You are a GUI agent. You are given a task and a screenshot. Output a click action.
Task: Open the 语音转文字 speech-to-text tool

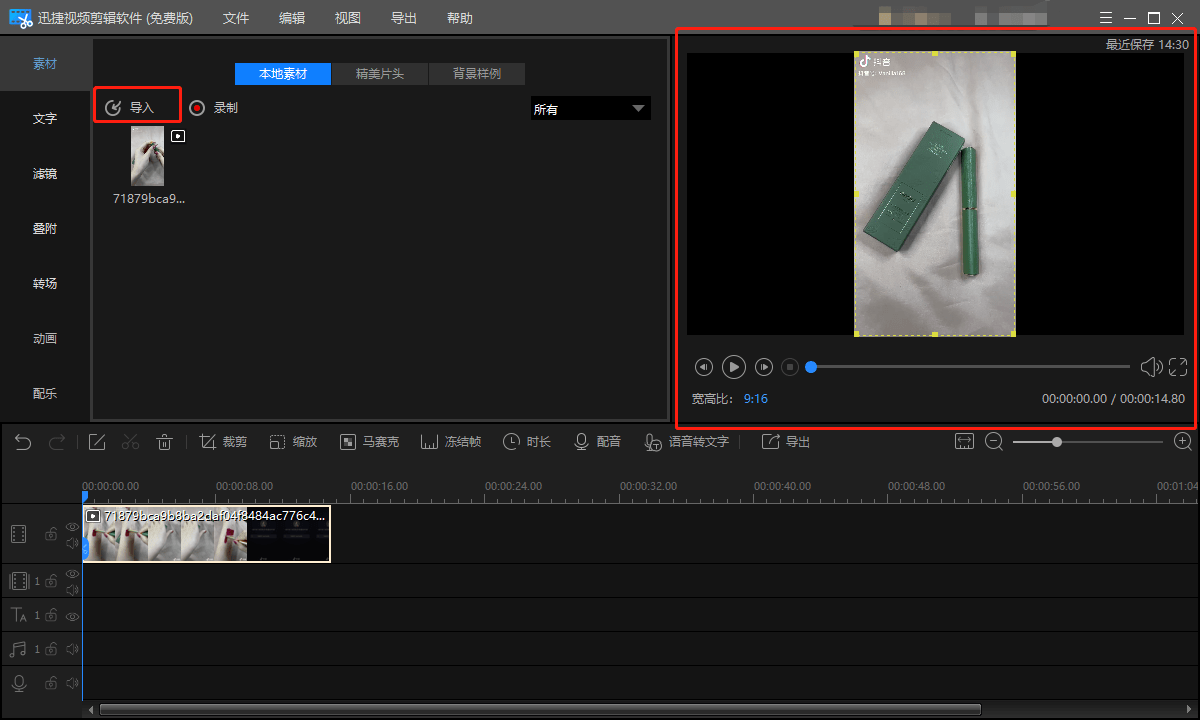686,442
